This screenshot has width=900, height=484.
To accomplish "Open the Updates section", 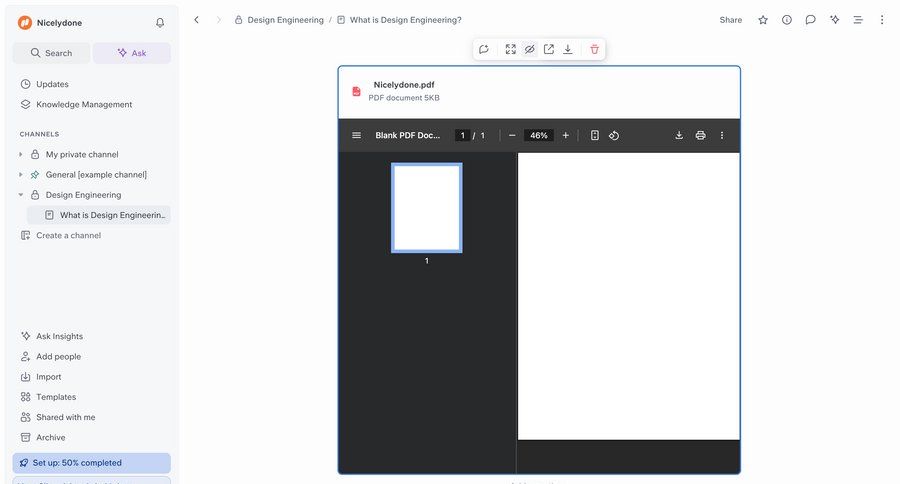I will tap(52, 84).
